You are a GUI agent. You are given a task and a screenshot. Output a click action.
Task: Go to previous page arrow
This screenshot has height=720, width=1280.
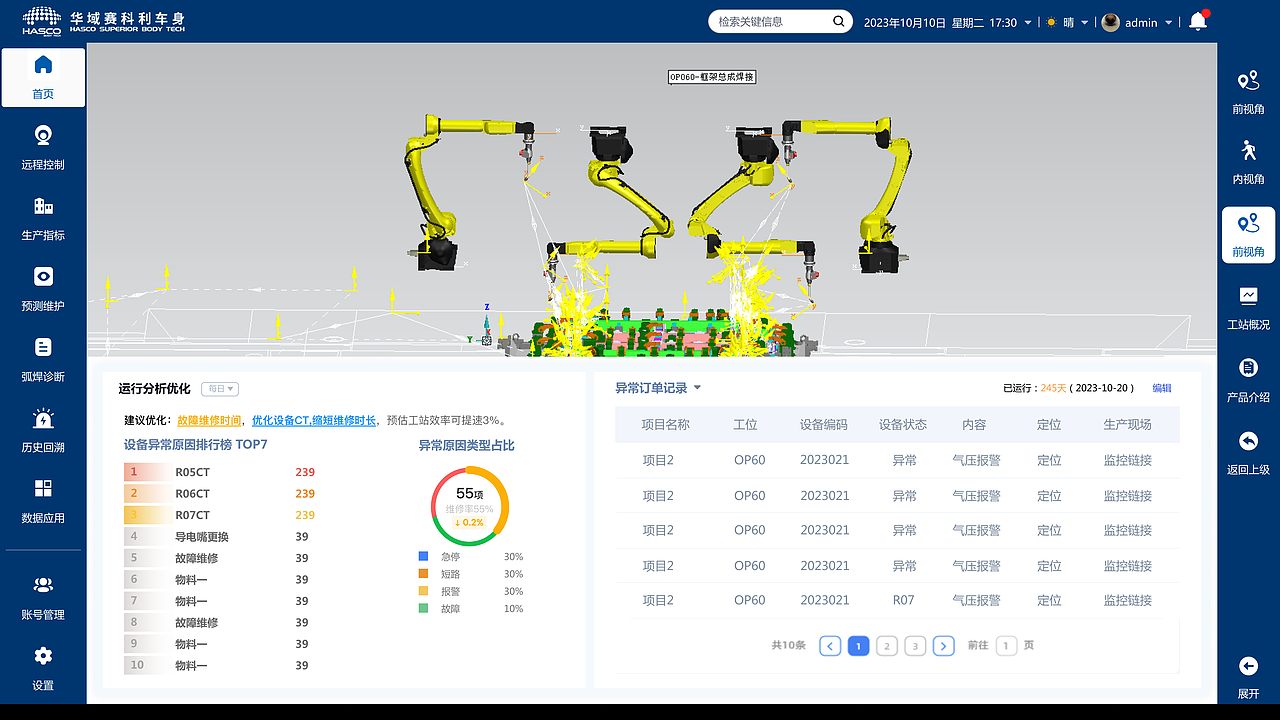pos(830,646)
